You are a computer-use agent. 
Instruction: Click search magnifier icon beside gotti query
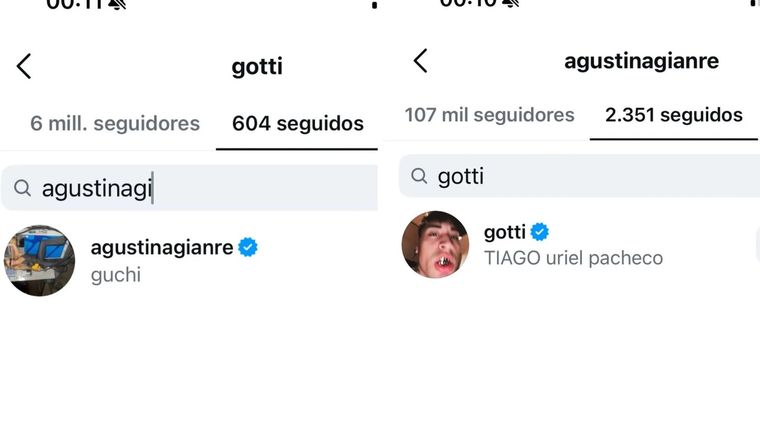pyautogui.click(x=419, y=176)
